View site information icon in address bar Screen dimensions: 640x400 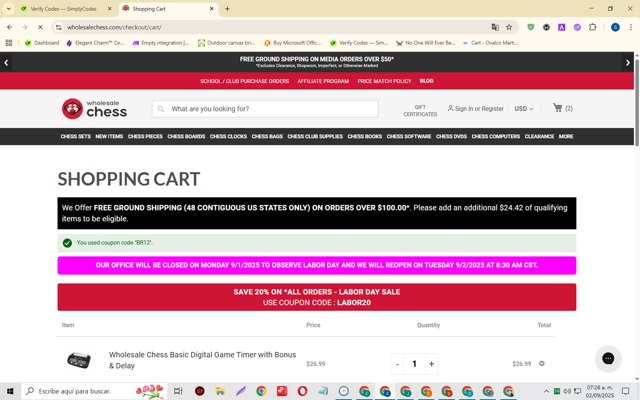[59, 27]
